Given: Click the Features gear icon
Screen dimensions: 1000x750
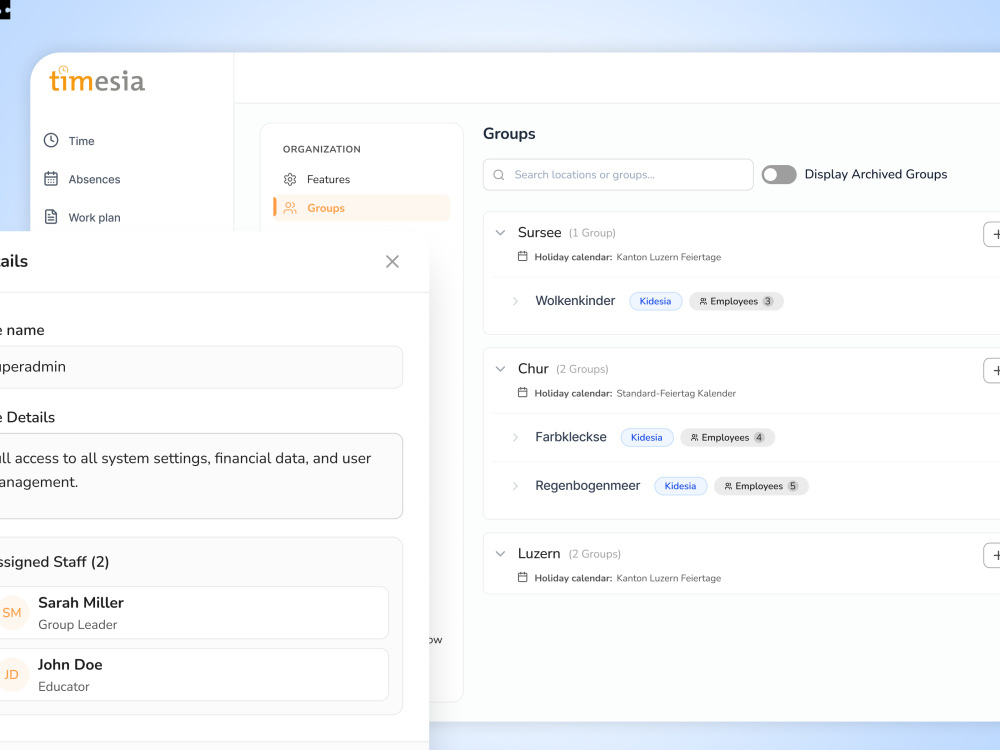Looking at the screenshot, I should [290, 179].
